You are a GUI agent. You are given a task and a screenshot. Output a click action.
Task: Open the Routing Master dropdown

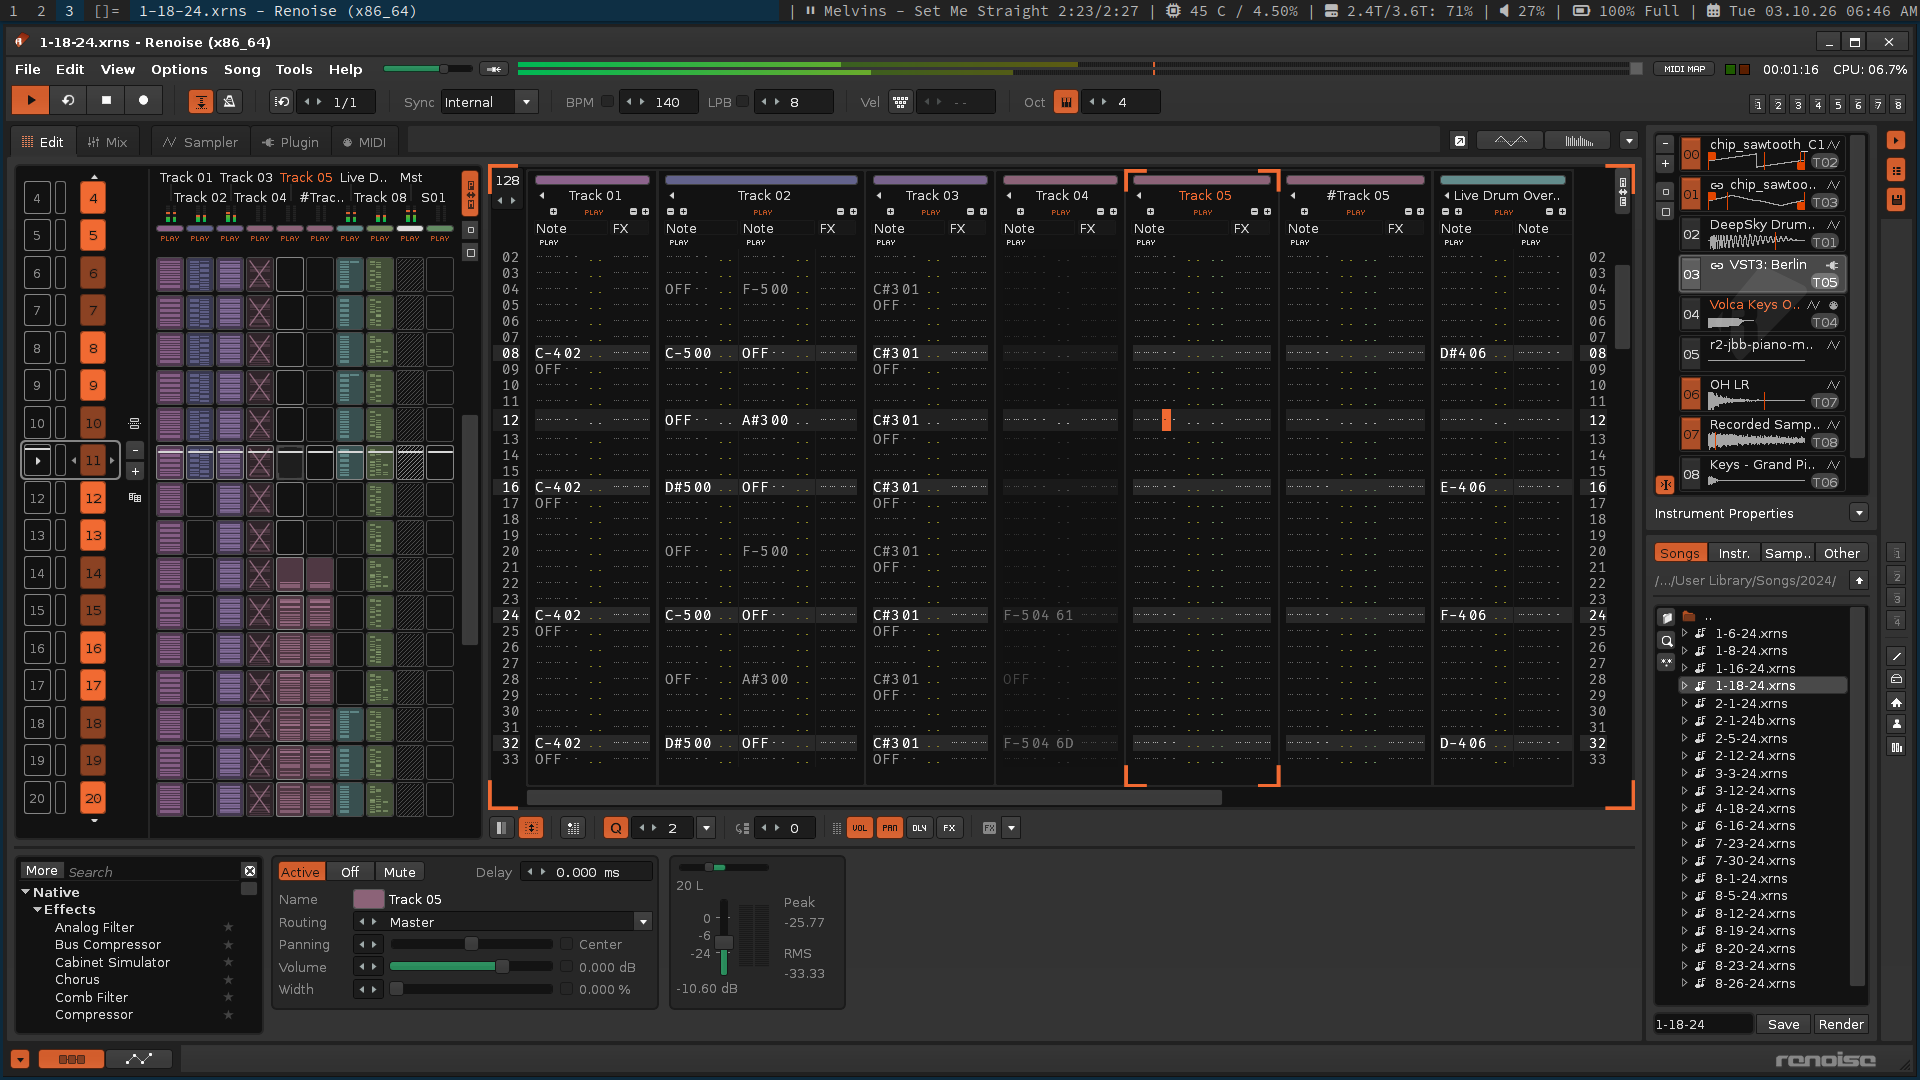click(x=643, y=922)
